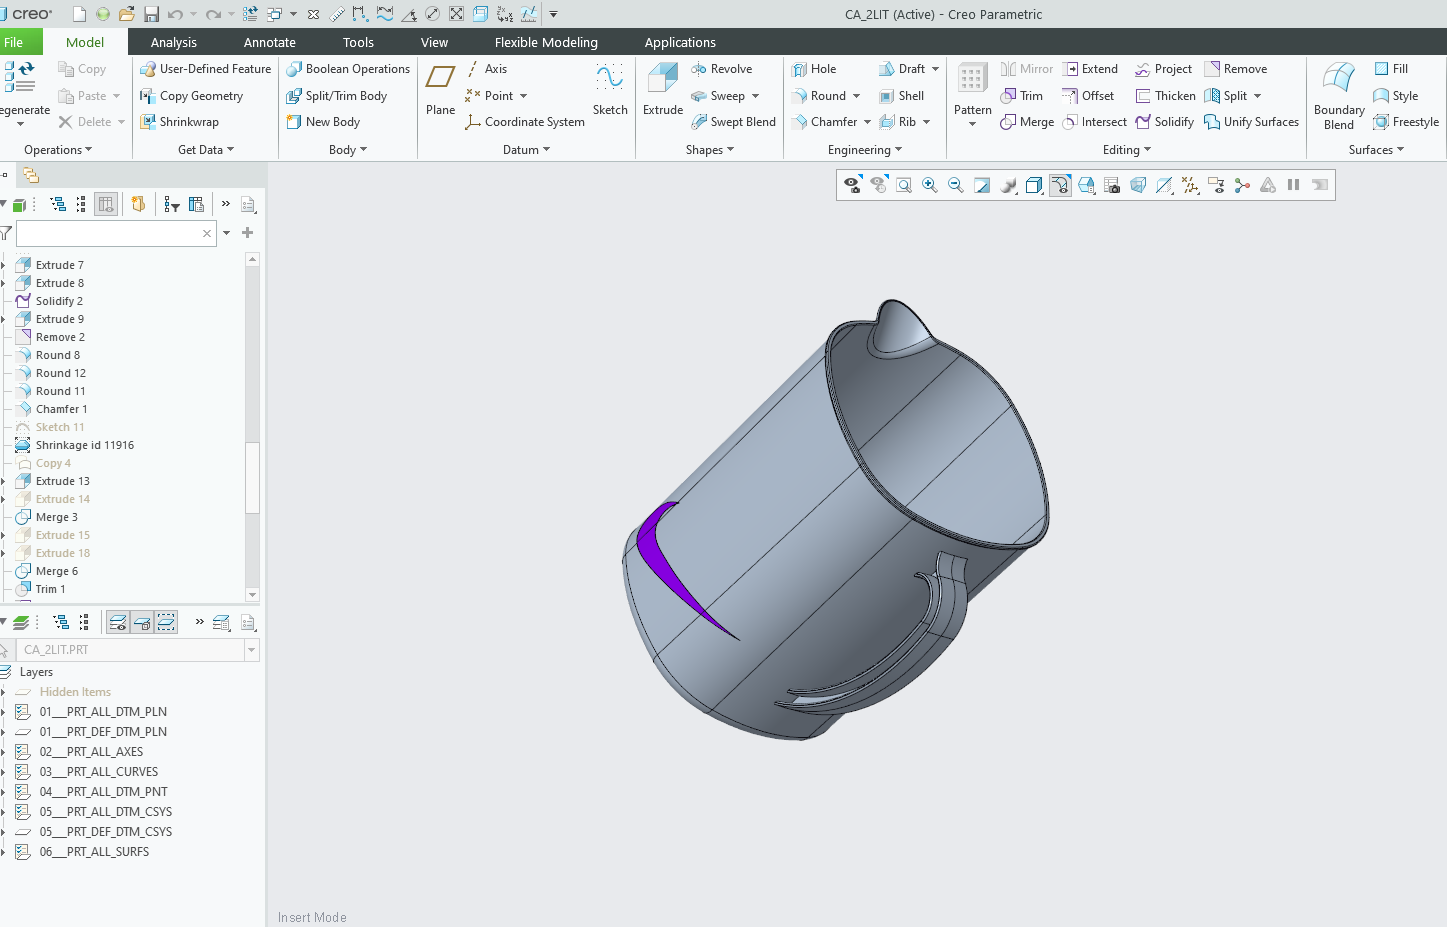Click the Boolean Operations button
Image resolution: width=1447 pixels, height=927 pixels.
tap(348, 69)
